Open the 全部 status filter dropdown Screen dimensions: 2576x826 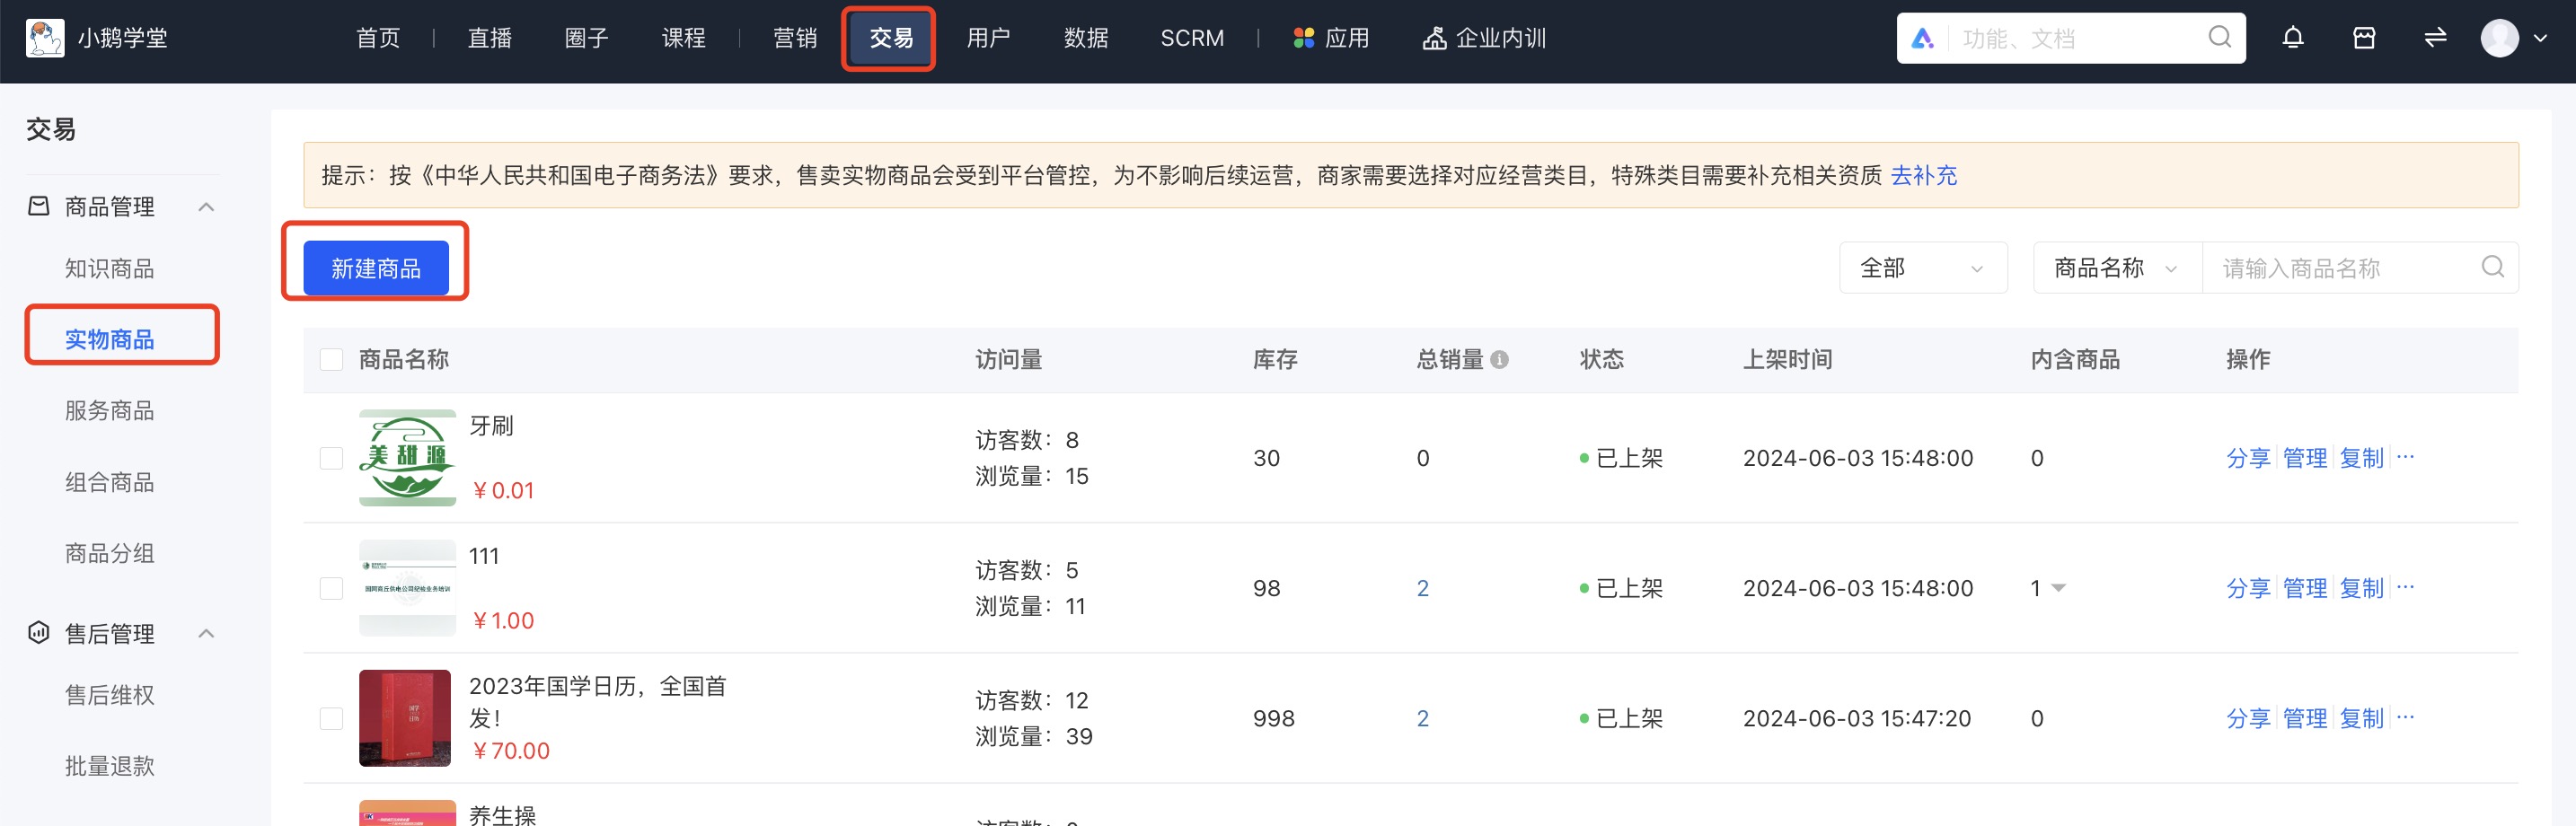point(1922,267)
